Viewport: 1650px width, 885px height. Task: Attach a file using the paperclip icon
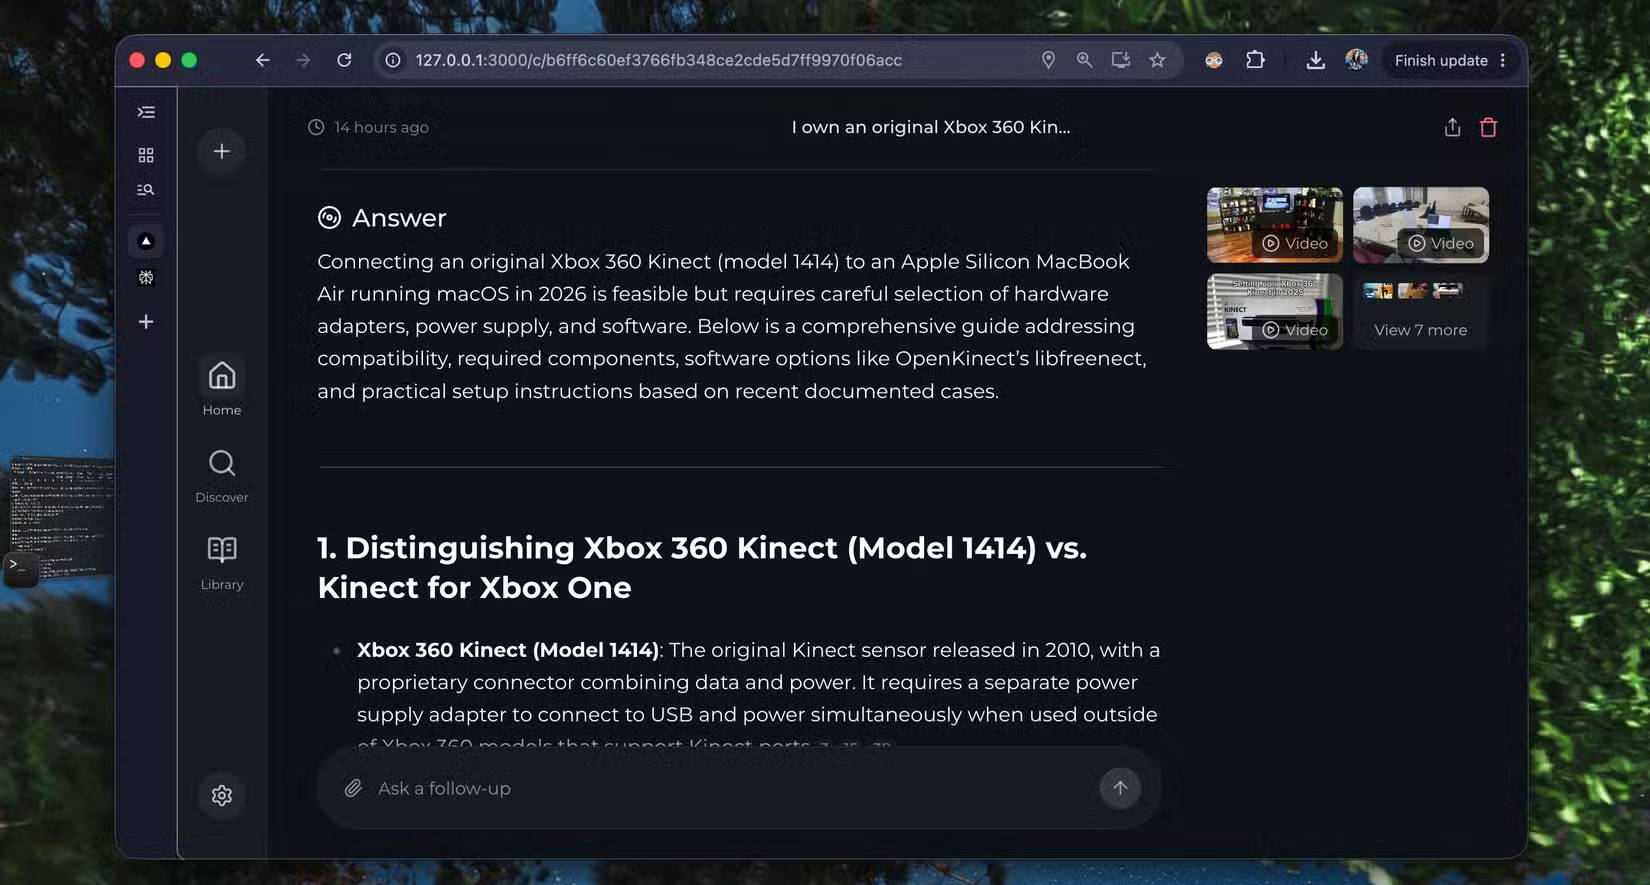coord(353,788)
